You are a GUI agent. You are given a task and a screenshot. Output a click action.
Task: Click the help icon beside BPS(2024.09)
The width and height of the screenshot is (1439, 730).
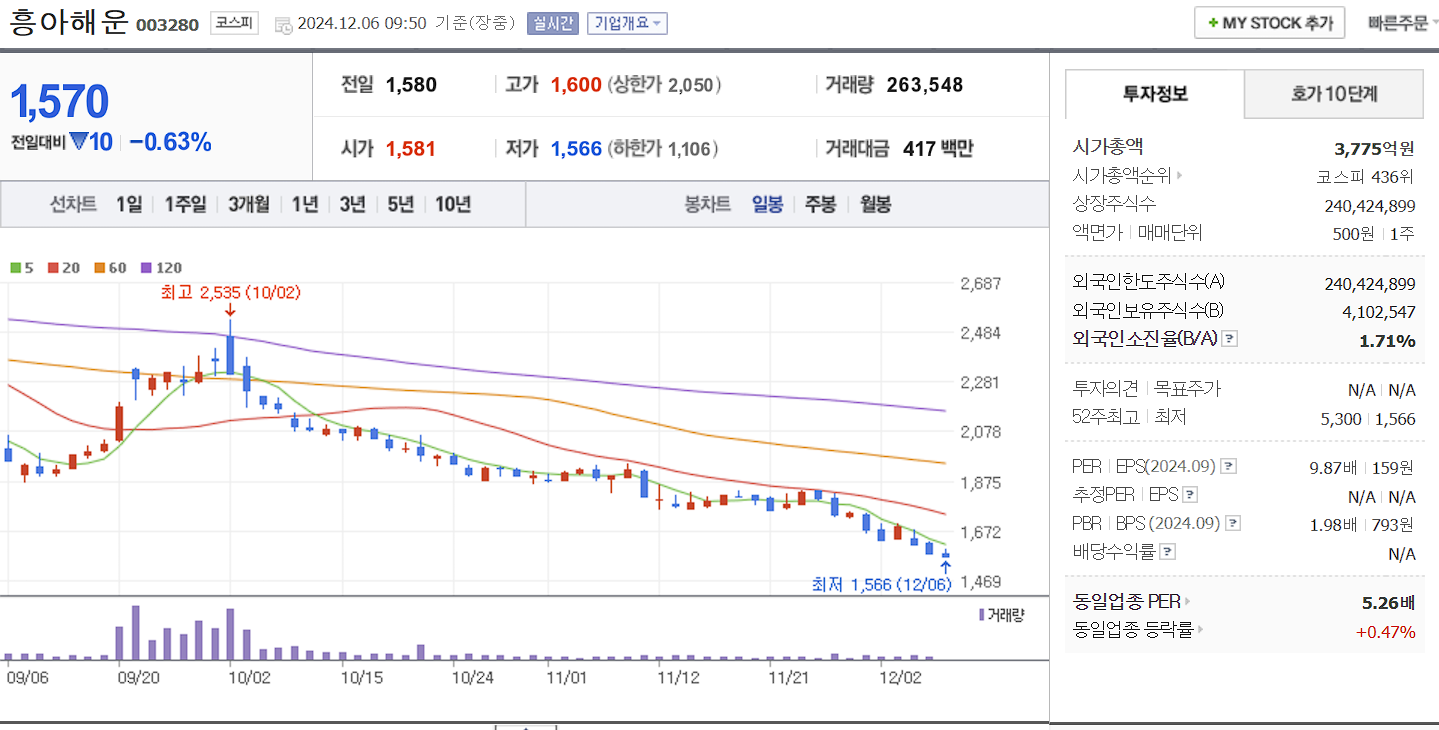point(1233,522)
